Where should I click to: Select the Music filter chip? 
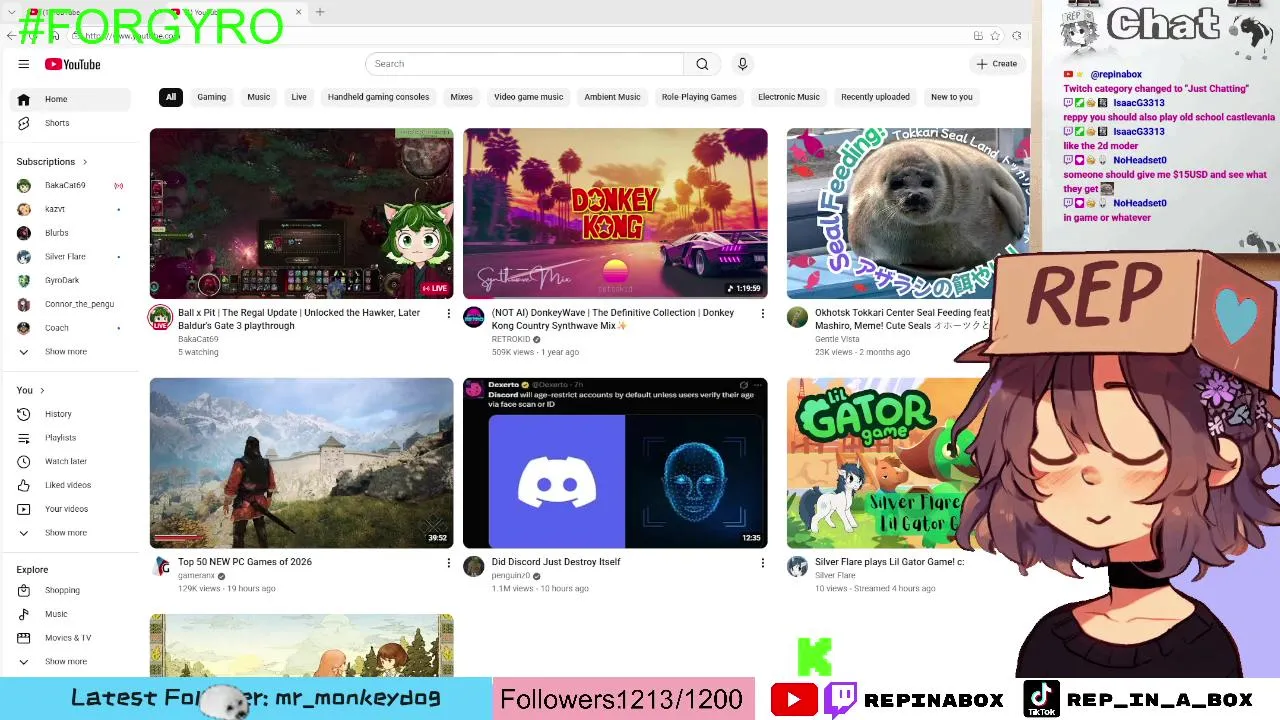pos(259,97)
